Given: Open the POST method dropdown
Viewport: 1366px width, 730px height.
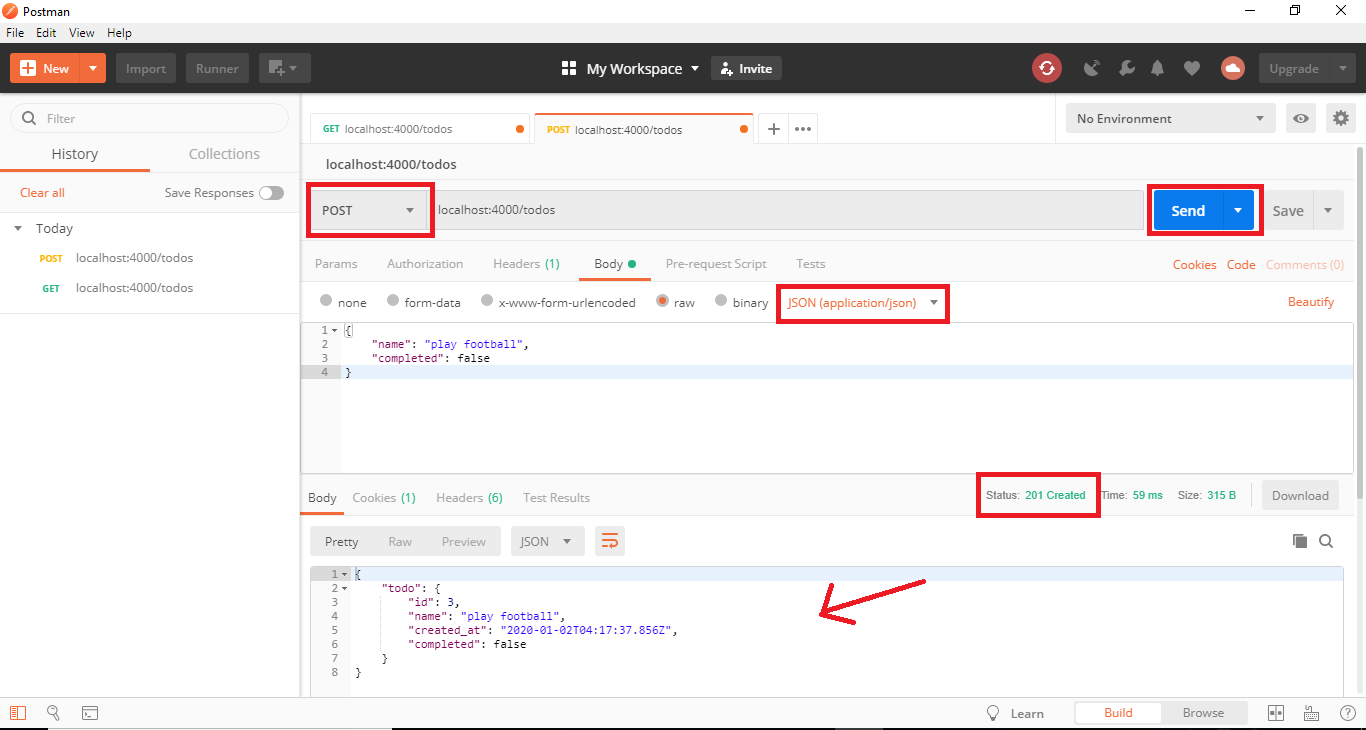Looking at the screenshot, I should 369,210.
